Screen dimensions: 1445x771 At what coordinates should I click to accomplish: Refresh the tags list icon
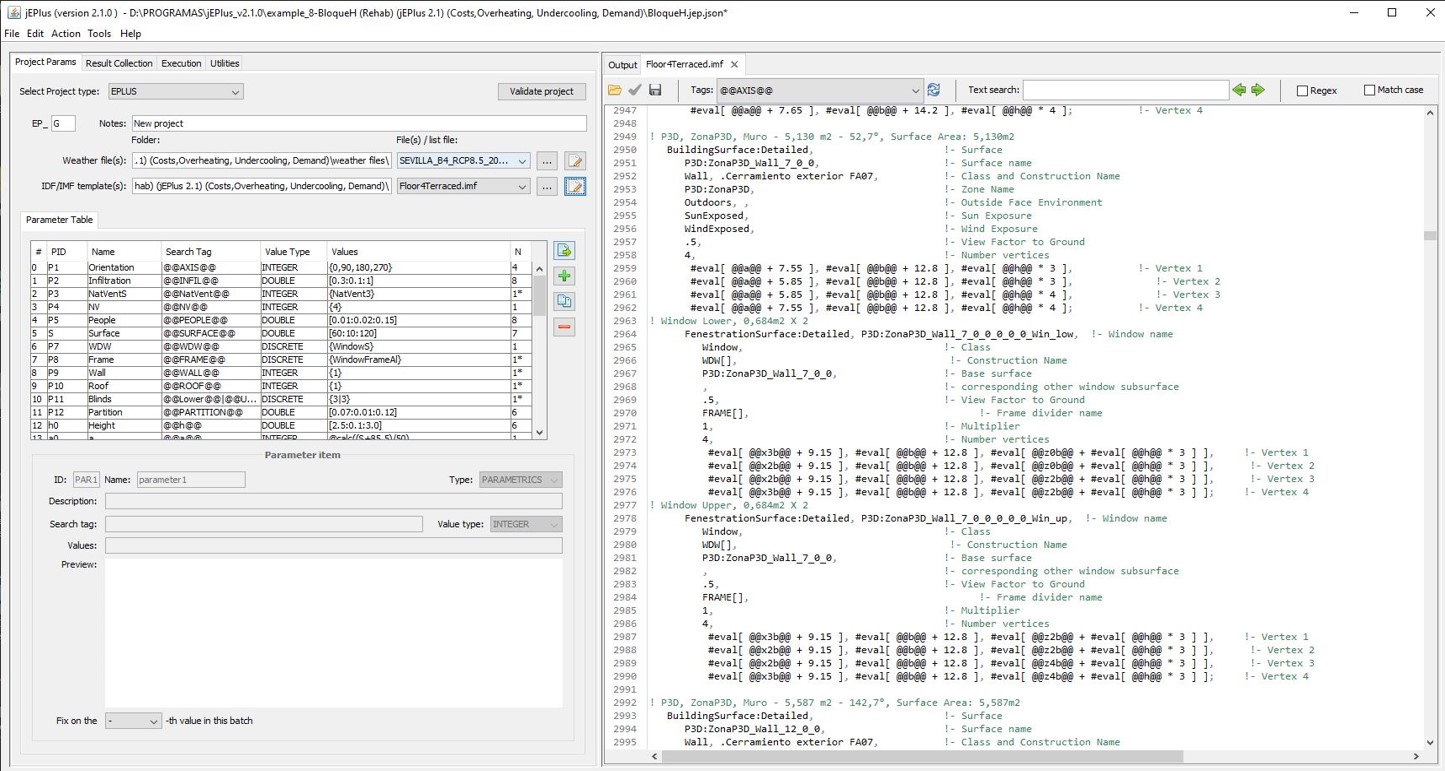934,90
